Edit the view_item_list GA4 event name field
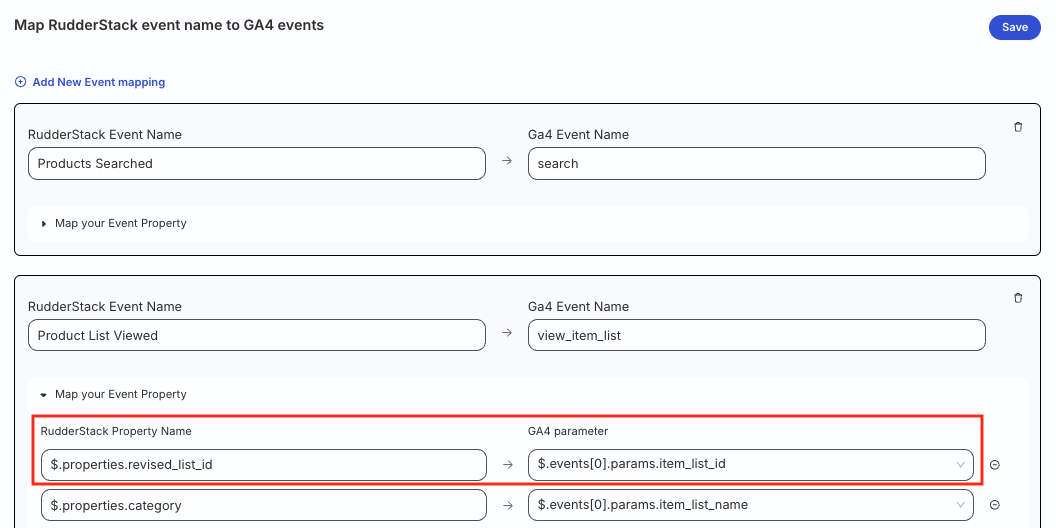Image resolution: width=1056 pixels, height=528 pixels. coord(756,335)
